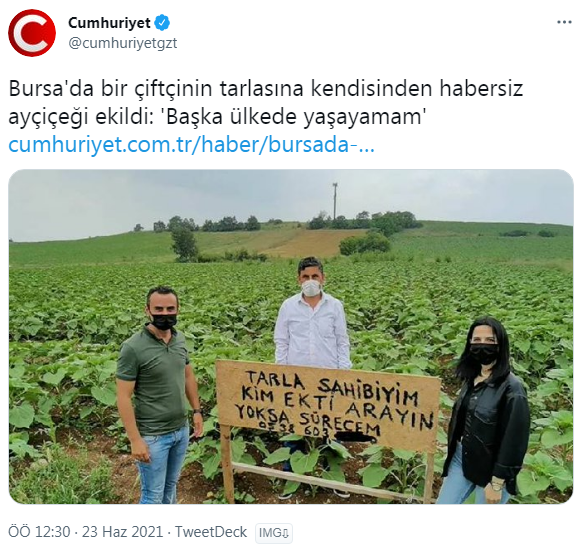Open the three-dot more options menu
Viewport: 584px width, 551px height.
pyautogui.click(x=564, y=22)
